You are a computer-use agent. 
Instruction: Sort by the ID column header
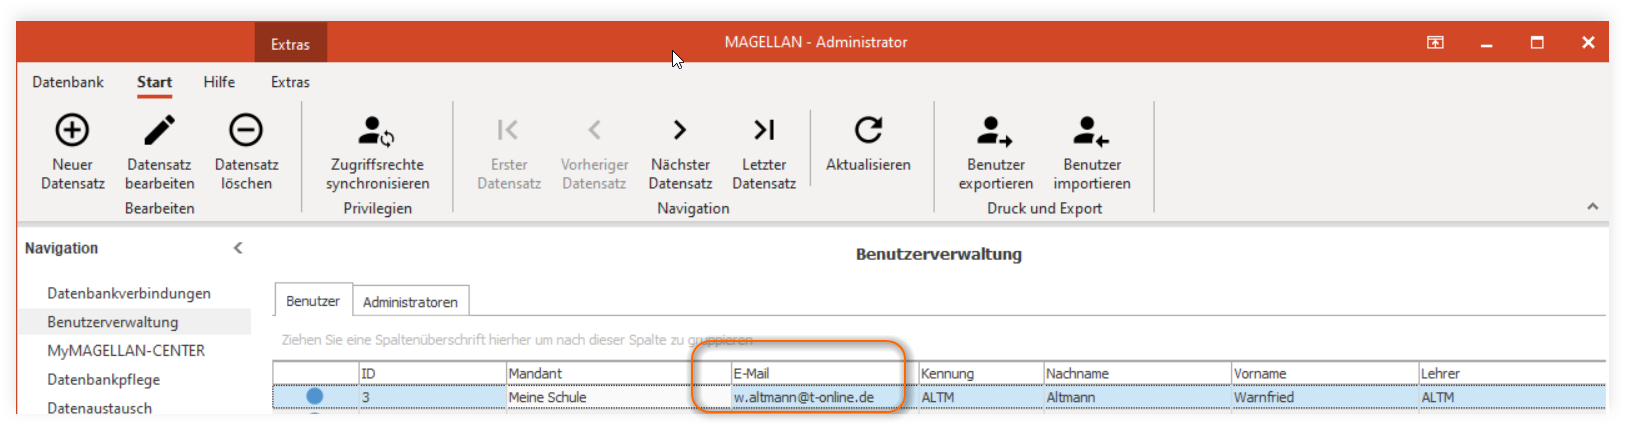click(433, 373)
